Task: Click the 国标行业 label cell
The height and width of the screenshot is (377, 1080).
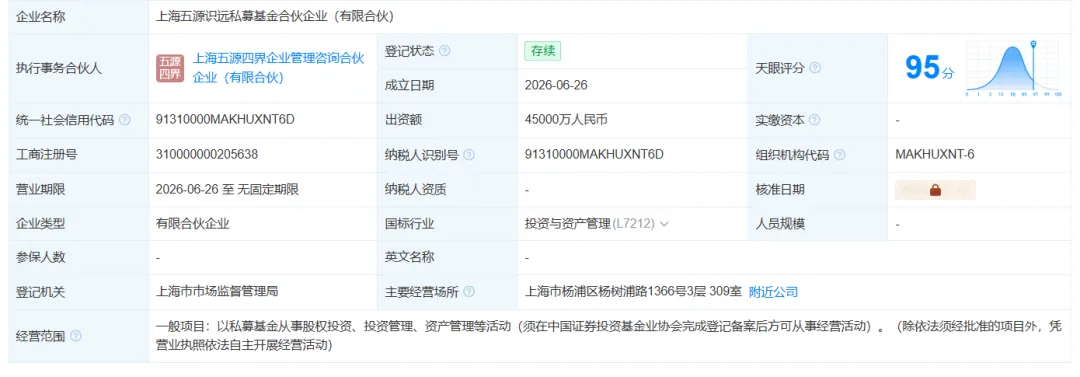Action: point(447,223)
